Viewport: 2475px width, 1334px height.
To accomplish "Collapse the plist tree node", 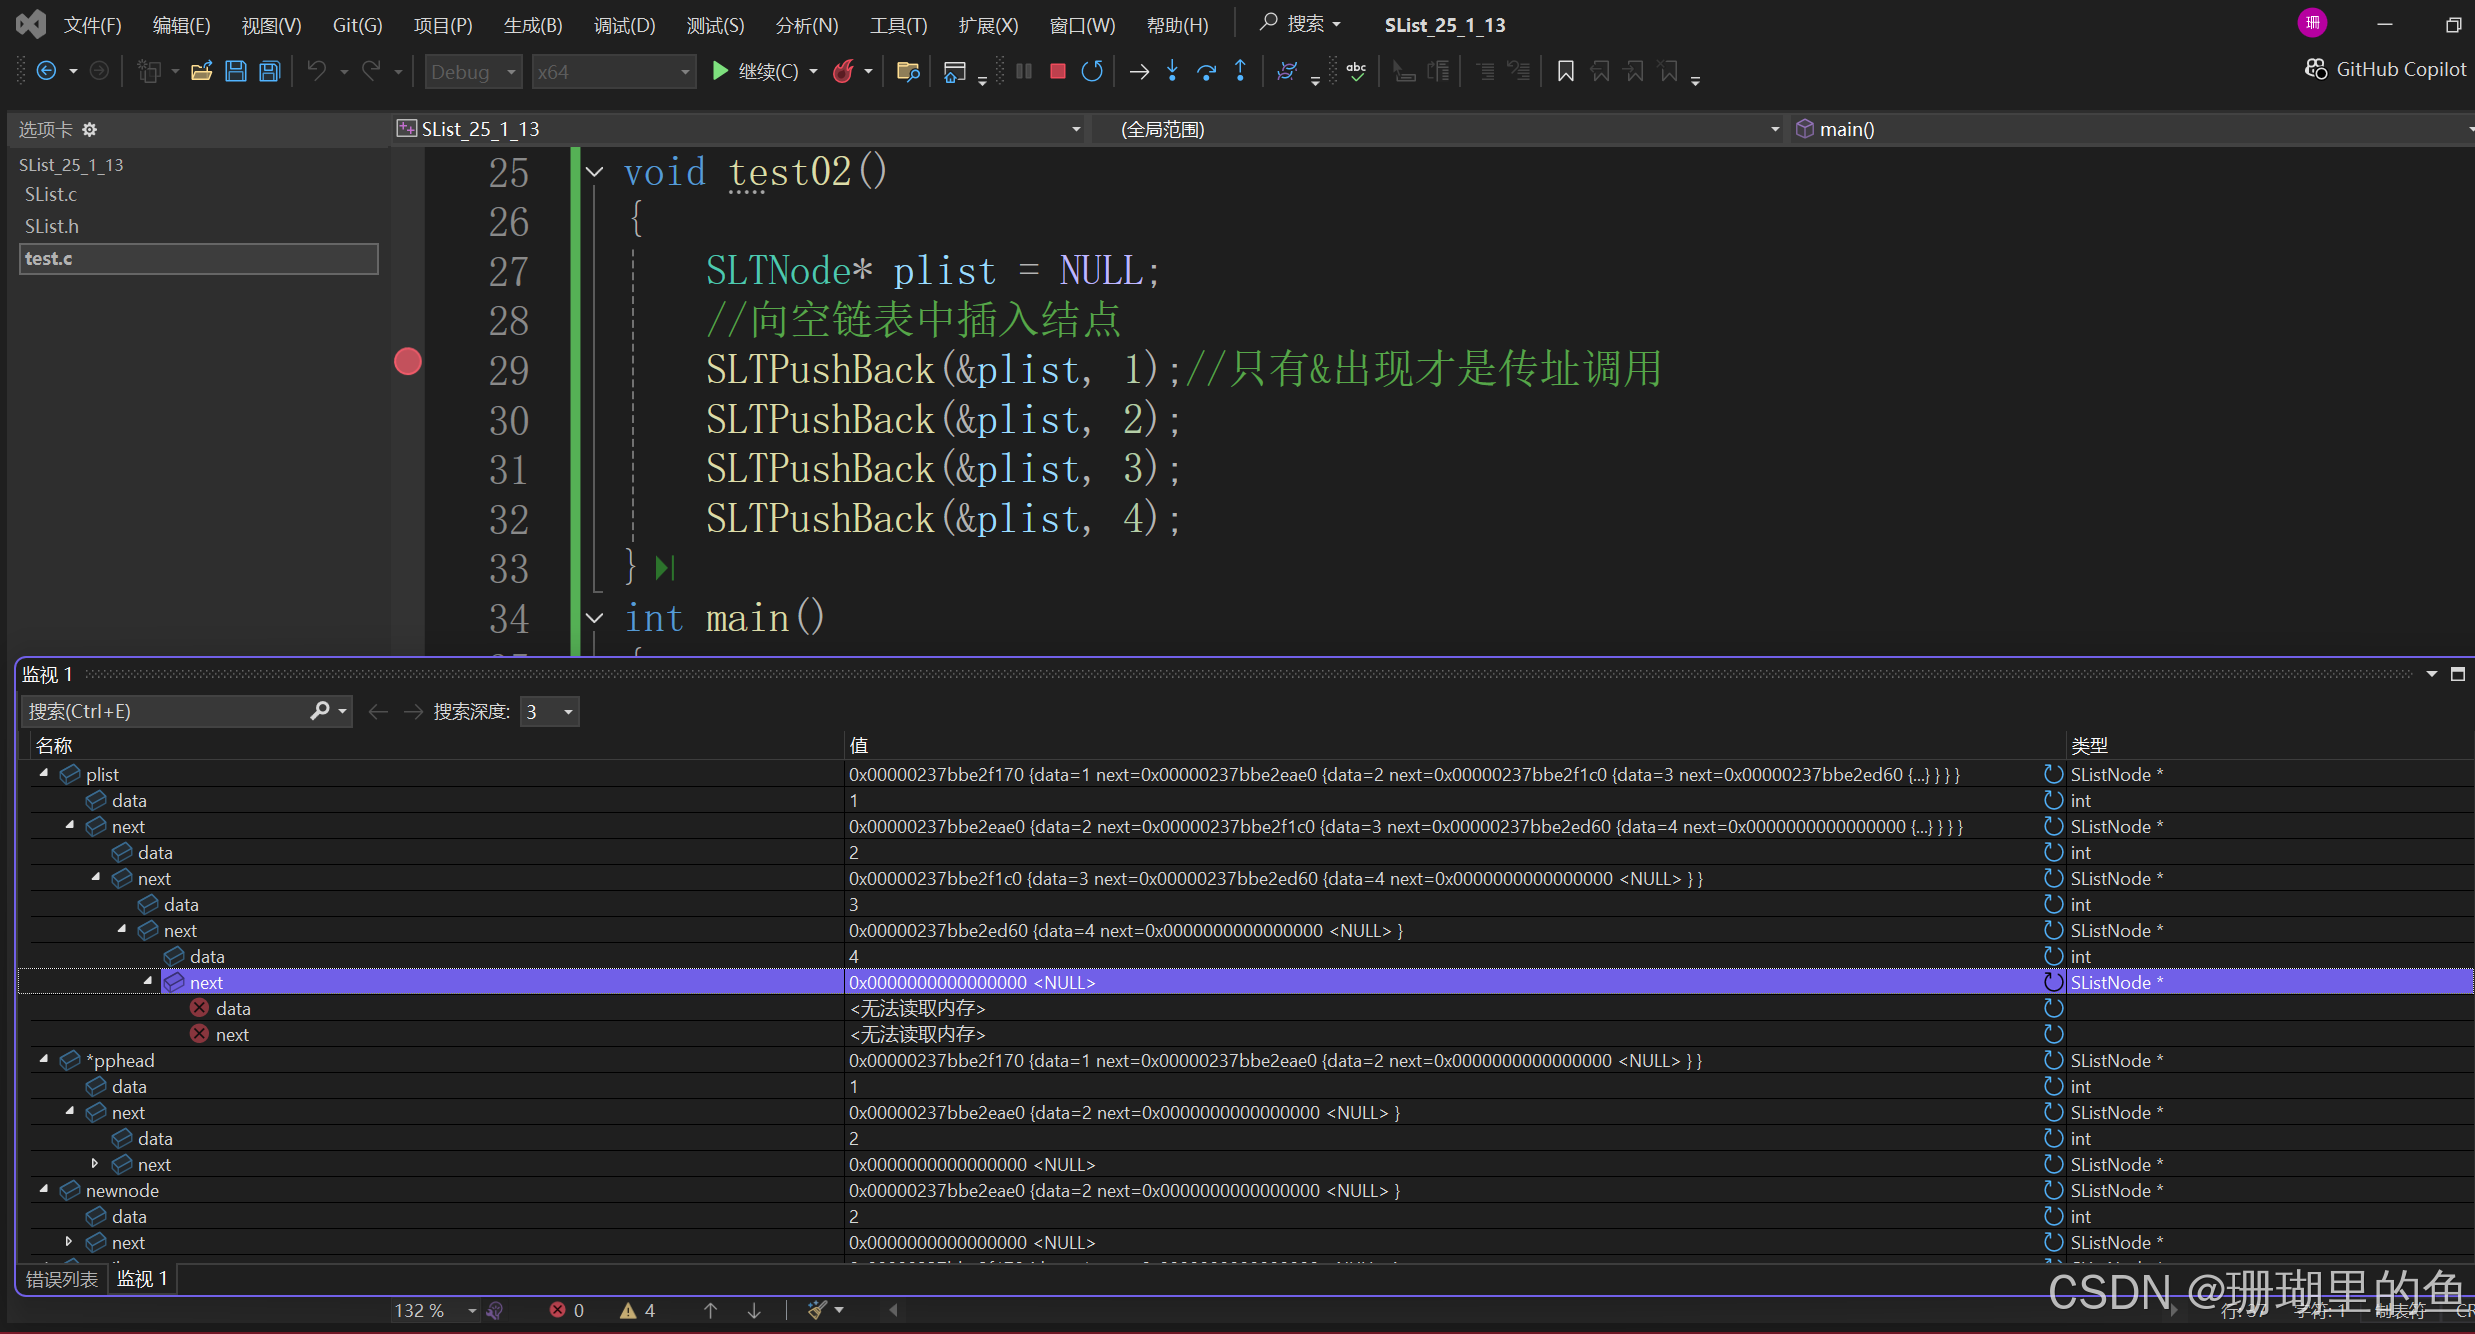I will tap(44, 774).
